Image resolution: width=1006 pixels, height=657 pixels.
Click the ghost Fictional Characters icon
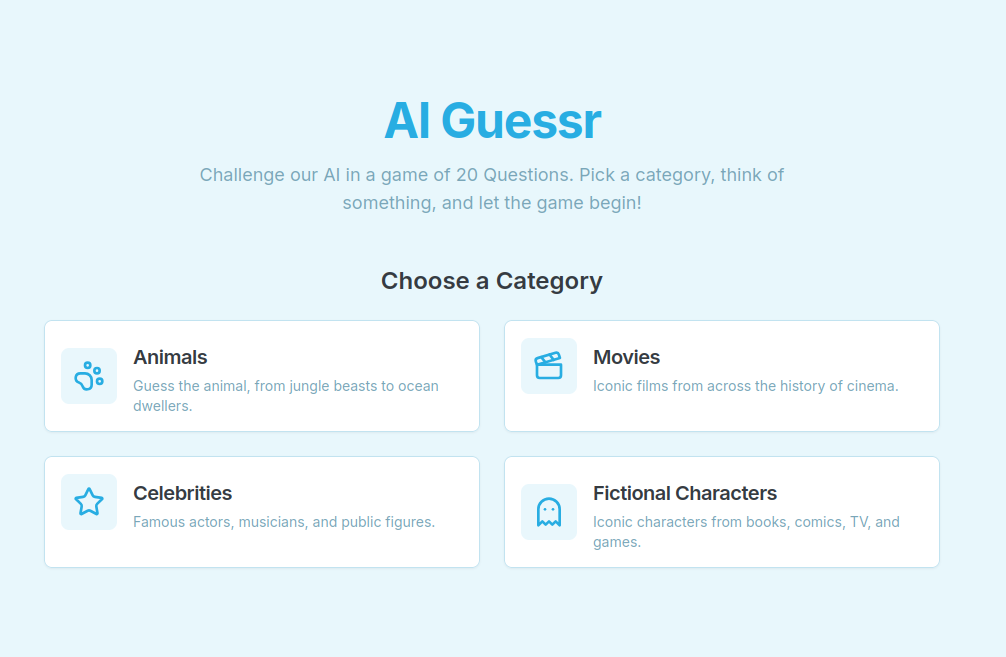(549, 512)
